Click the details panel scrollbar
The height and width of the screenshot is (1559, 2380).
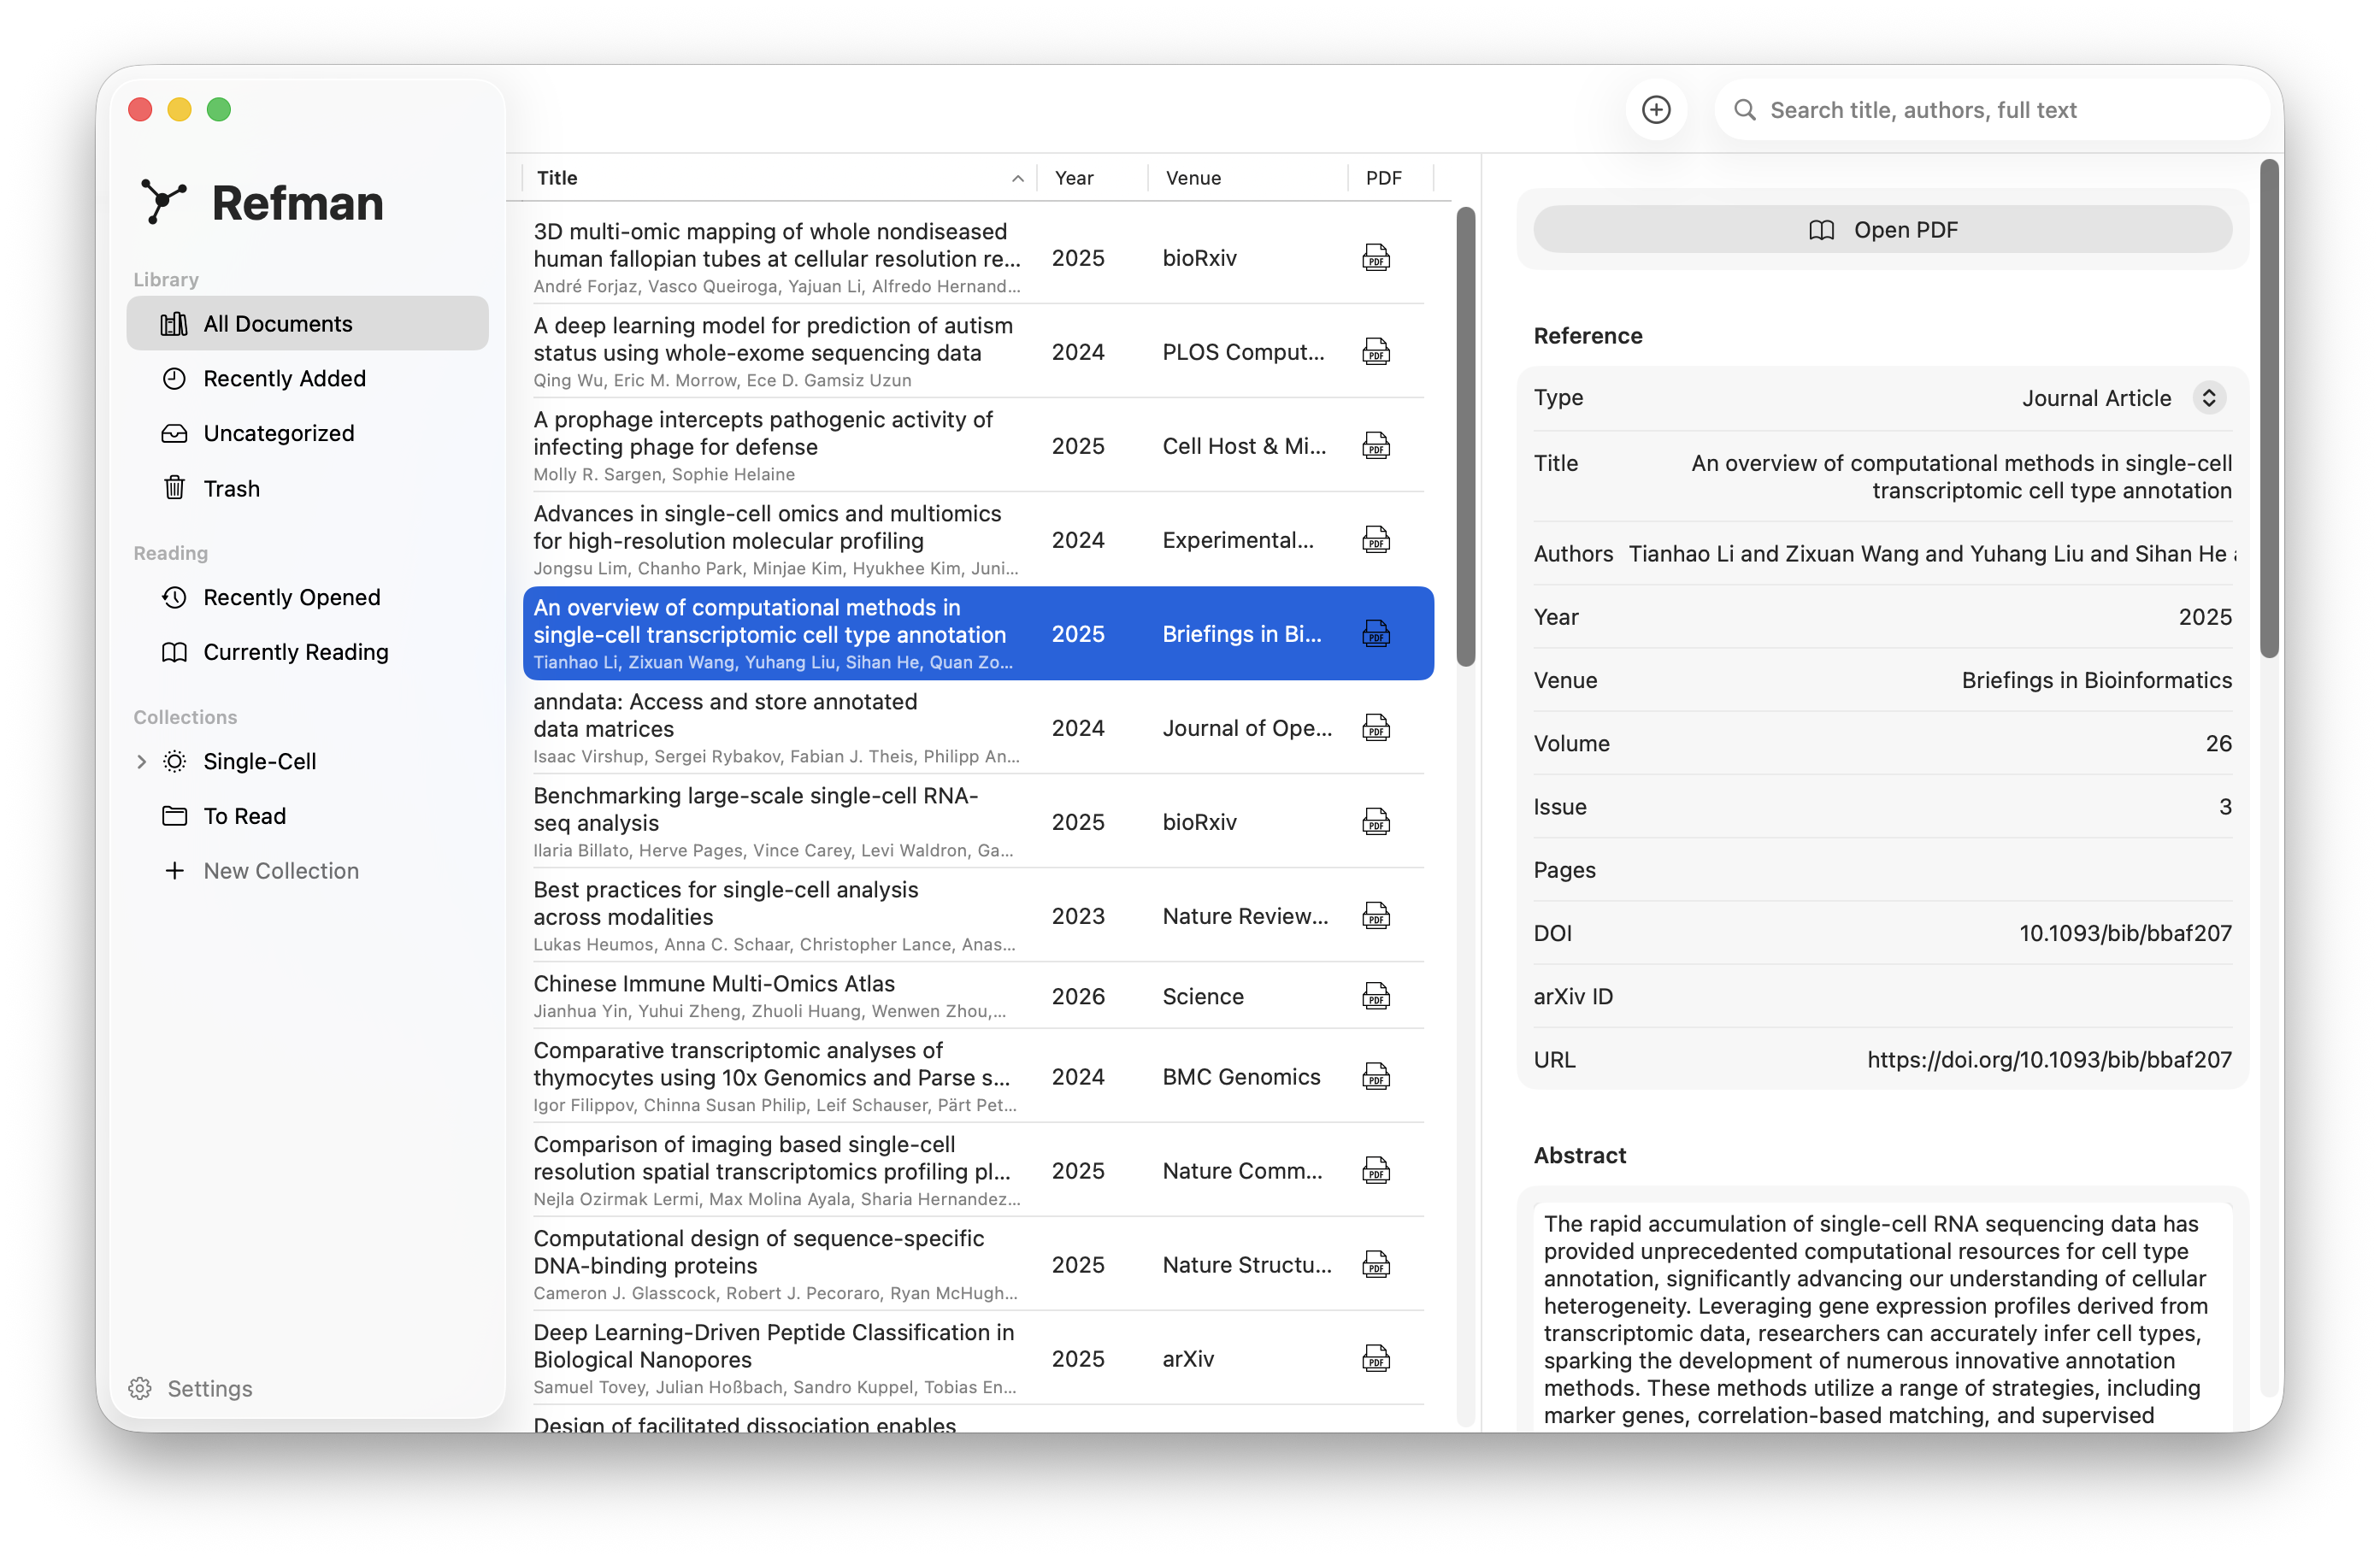[x=2268, y=408]
